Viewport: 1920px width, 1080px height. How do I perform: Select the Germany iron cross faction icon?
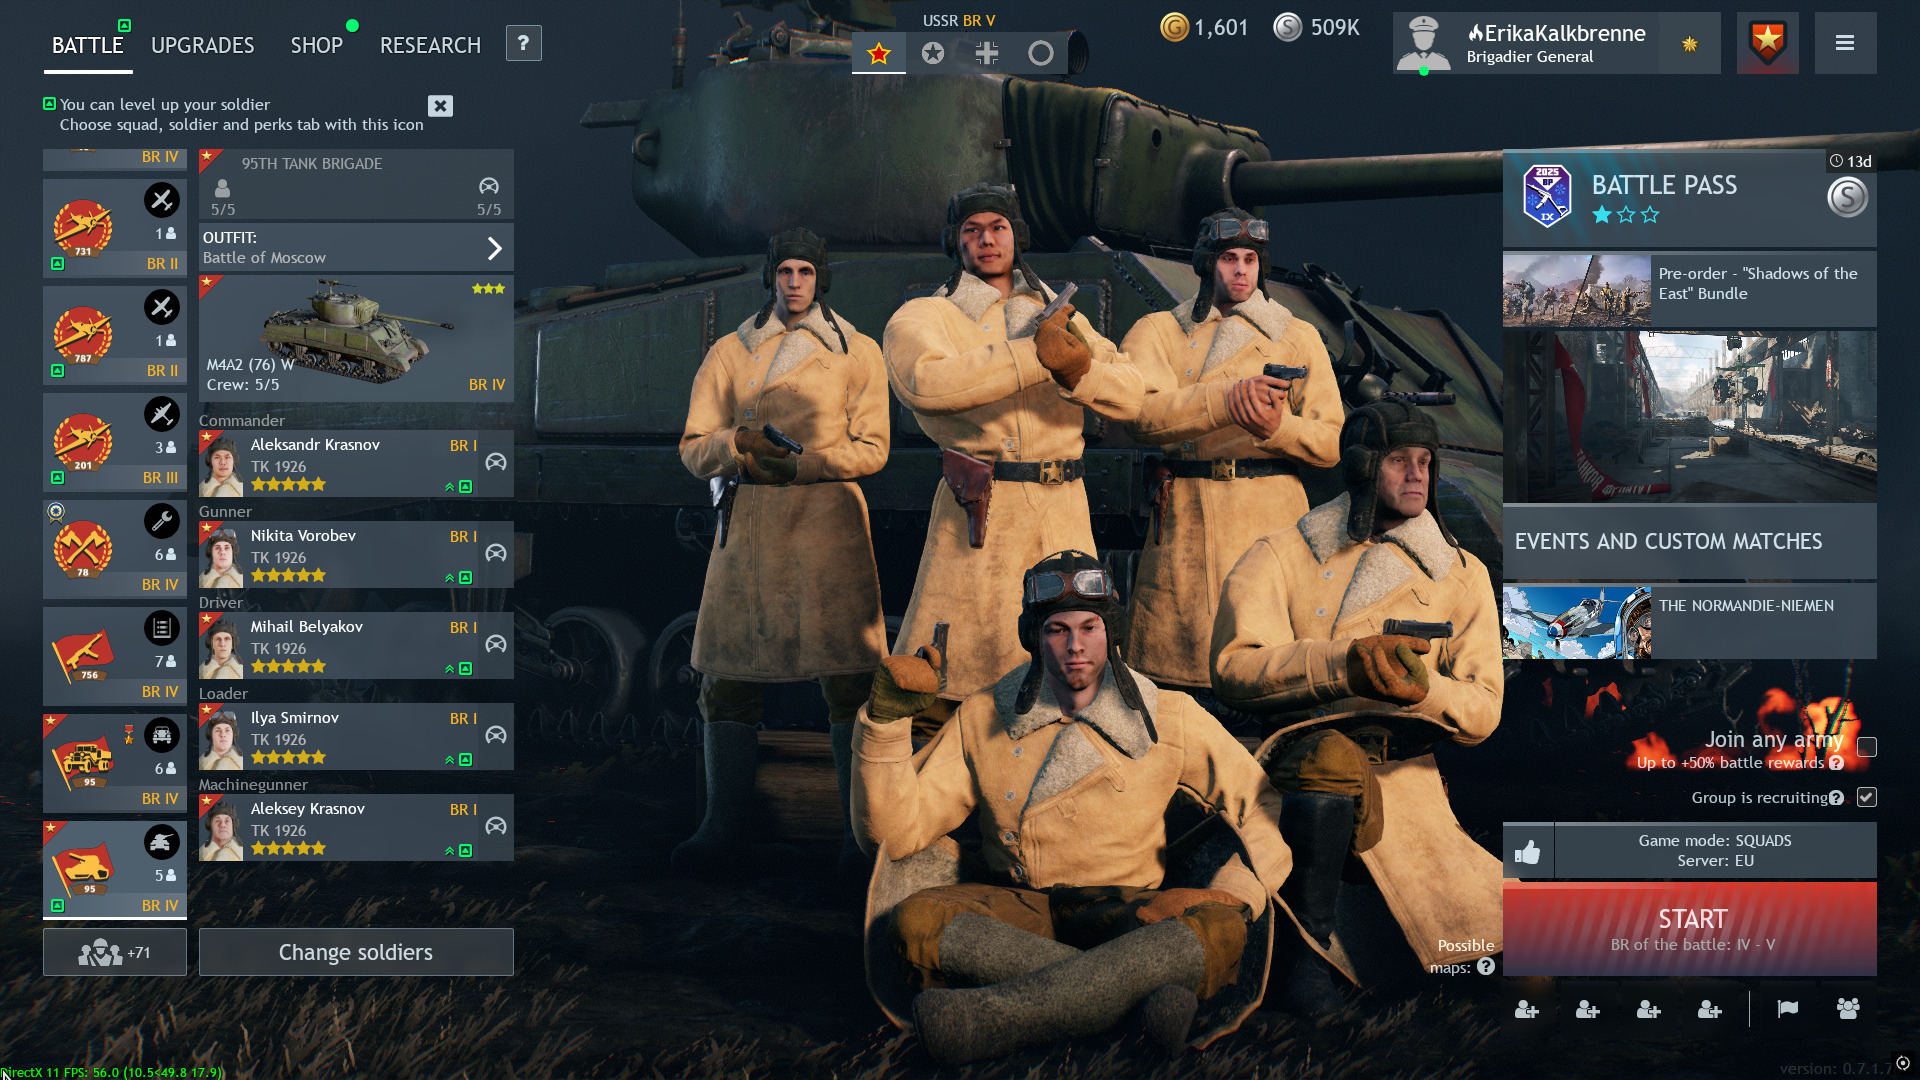click(x=986, y=53)
